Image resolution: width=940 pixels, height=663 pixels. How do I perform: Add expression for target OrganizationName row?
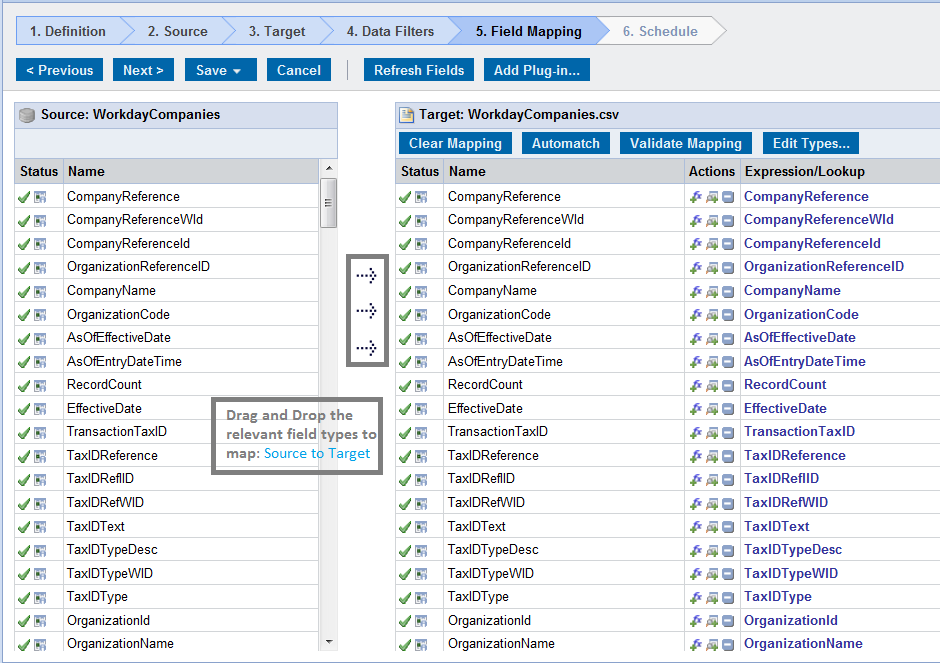pos(696,644)
